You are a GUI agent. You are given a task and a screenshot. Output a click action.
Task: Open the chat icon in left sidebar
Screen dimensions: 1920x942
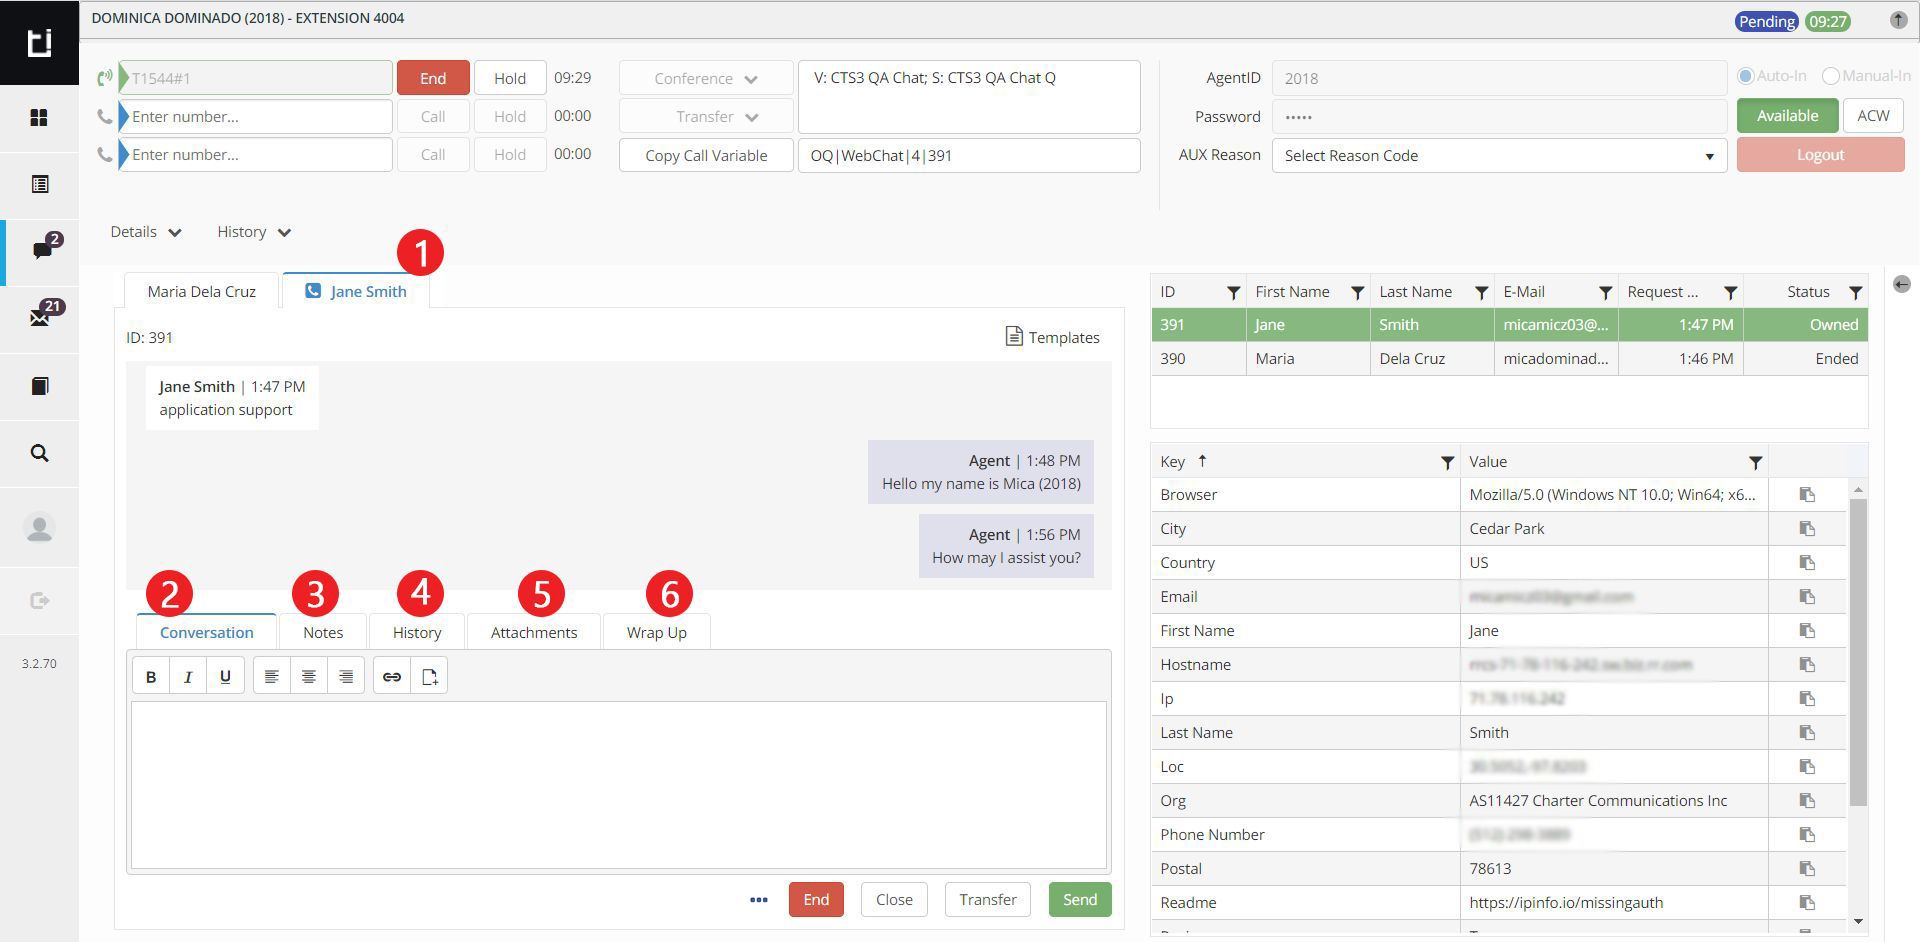[41, 249]
